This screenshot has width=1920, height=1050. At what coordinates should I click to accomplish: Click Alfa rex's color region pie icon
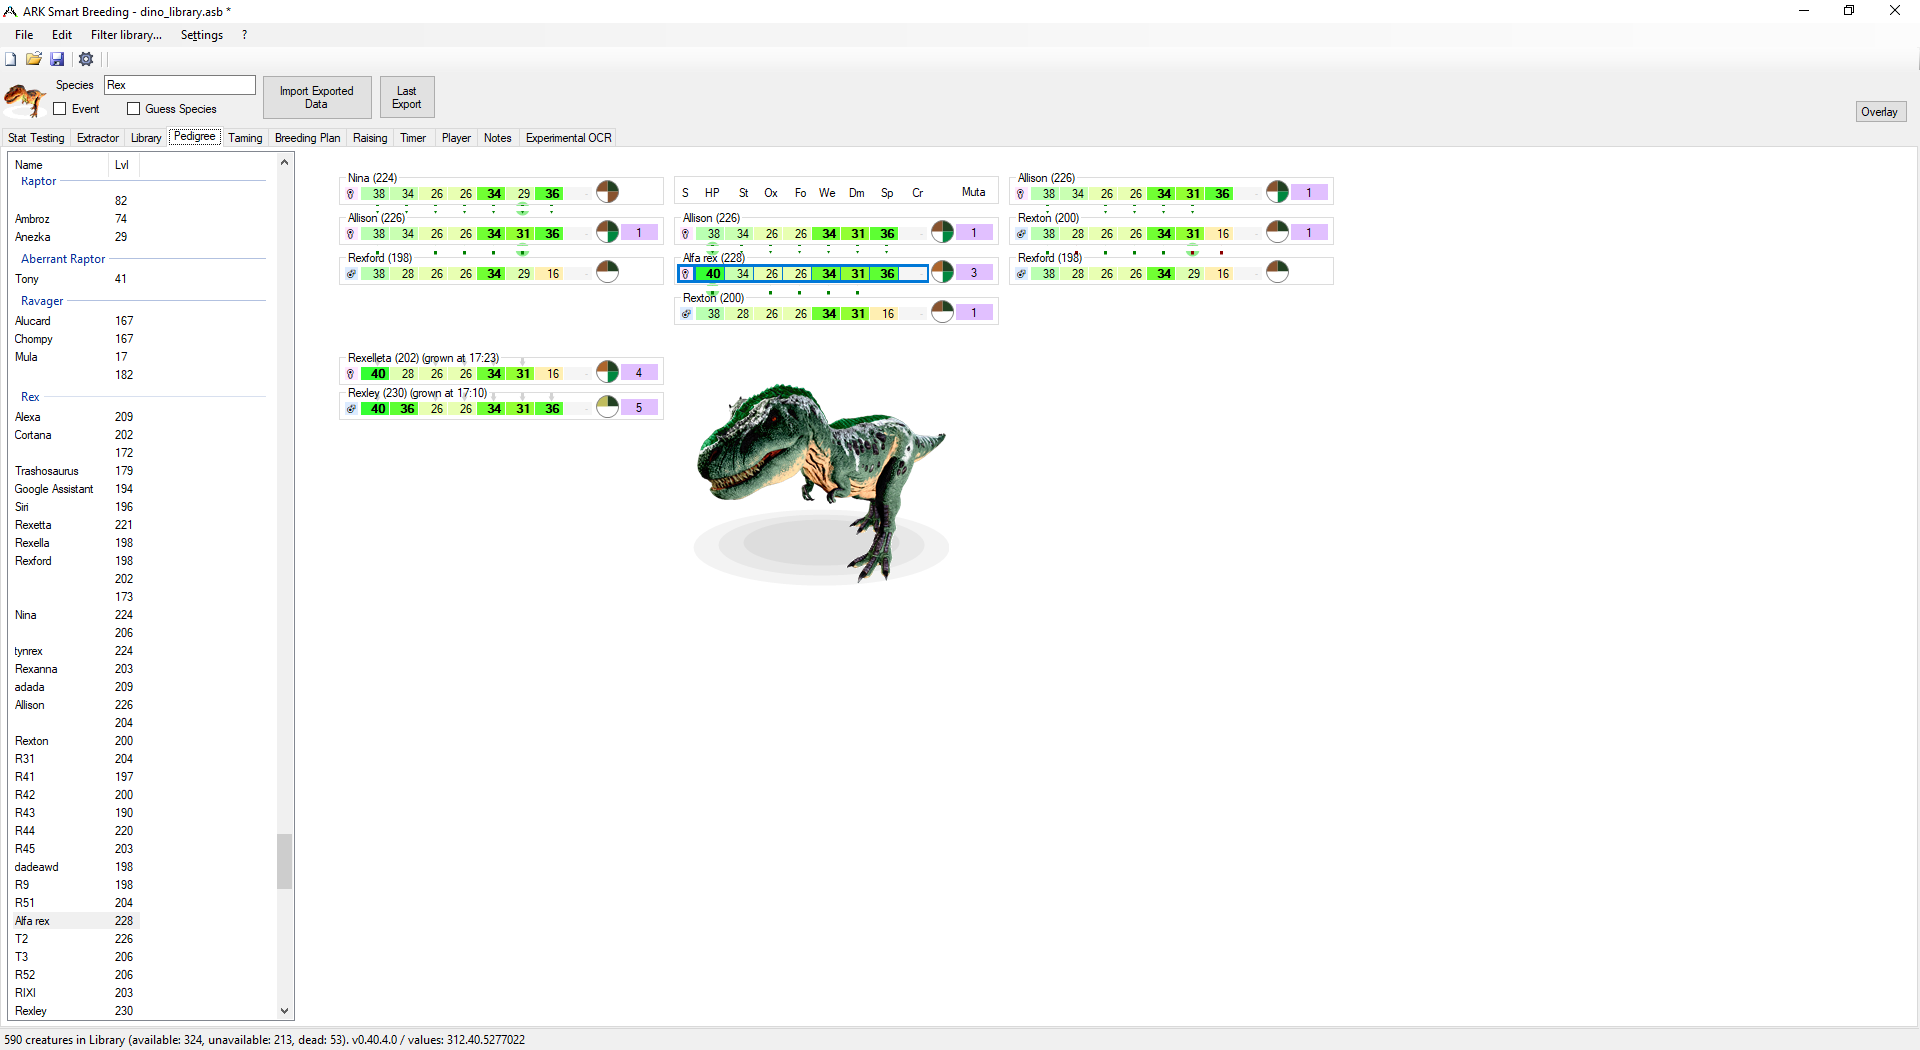[942, 272]
